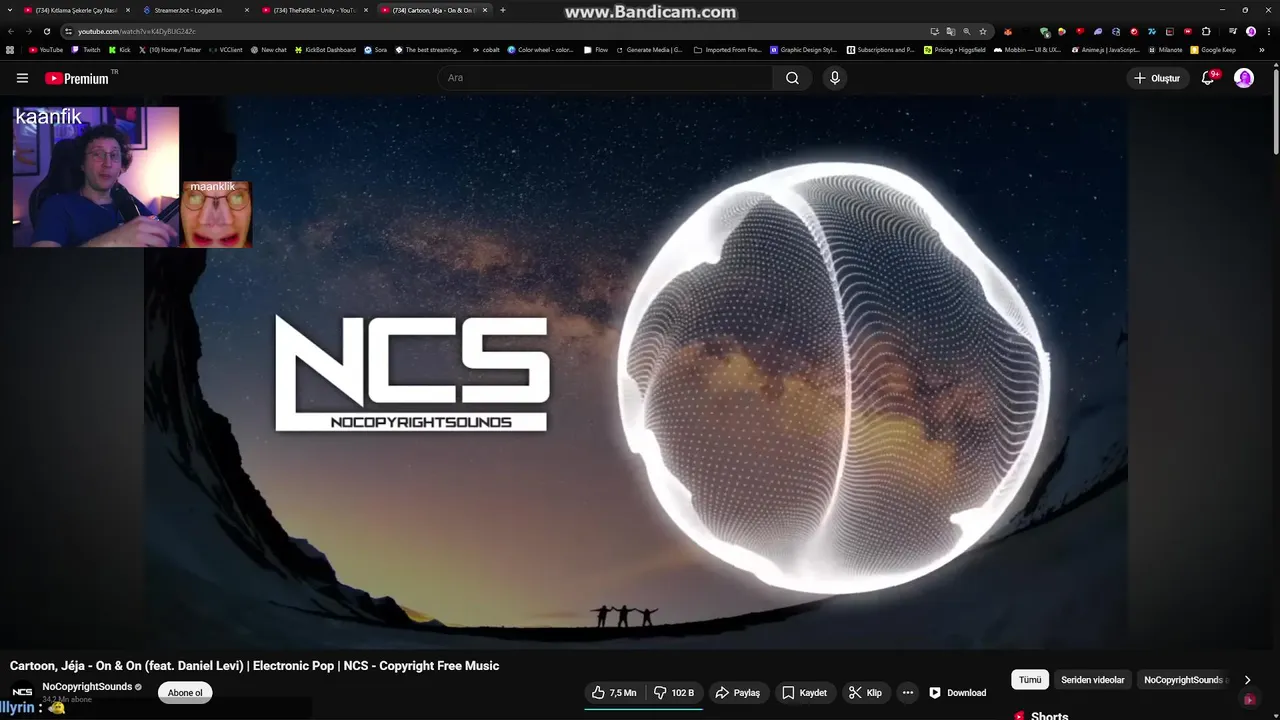Open Chrome profile avatar
The width and height of the screenshot is (1280, 720).
(1251, 31)
